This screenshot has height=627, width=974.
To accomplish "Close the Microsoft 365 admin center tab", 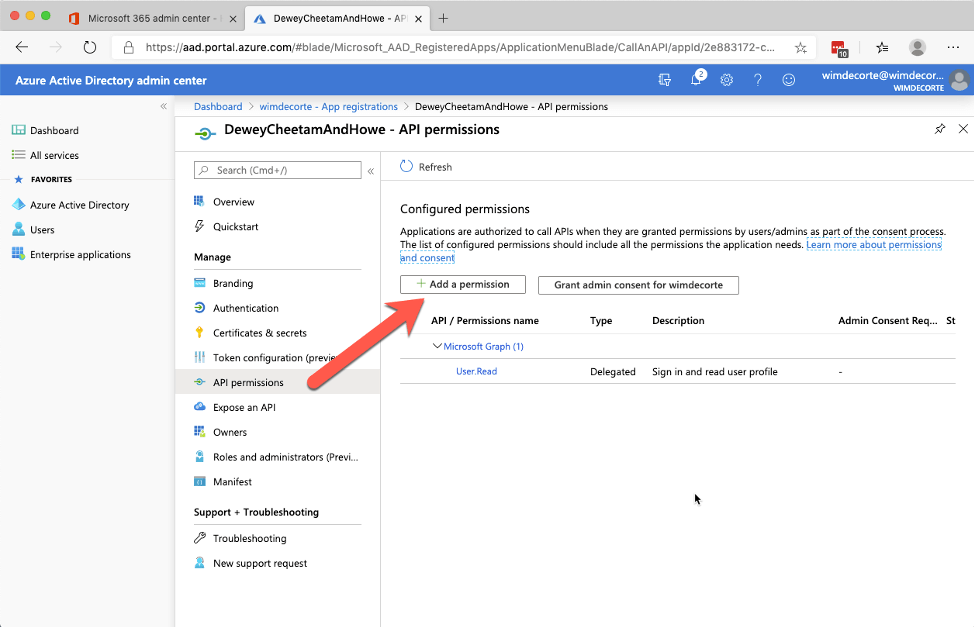I will pos(233,19).
